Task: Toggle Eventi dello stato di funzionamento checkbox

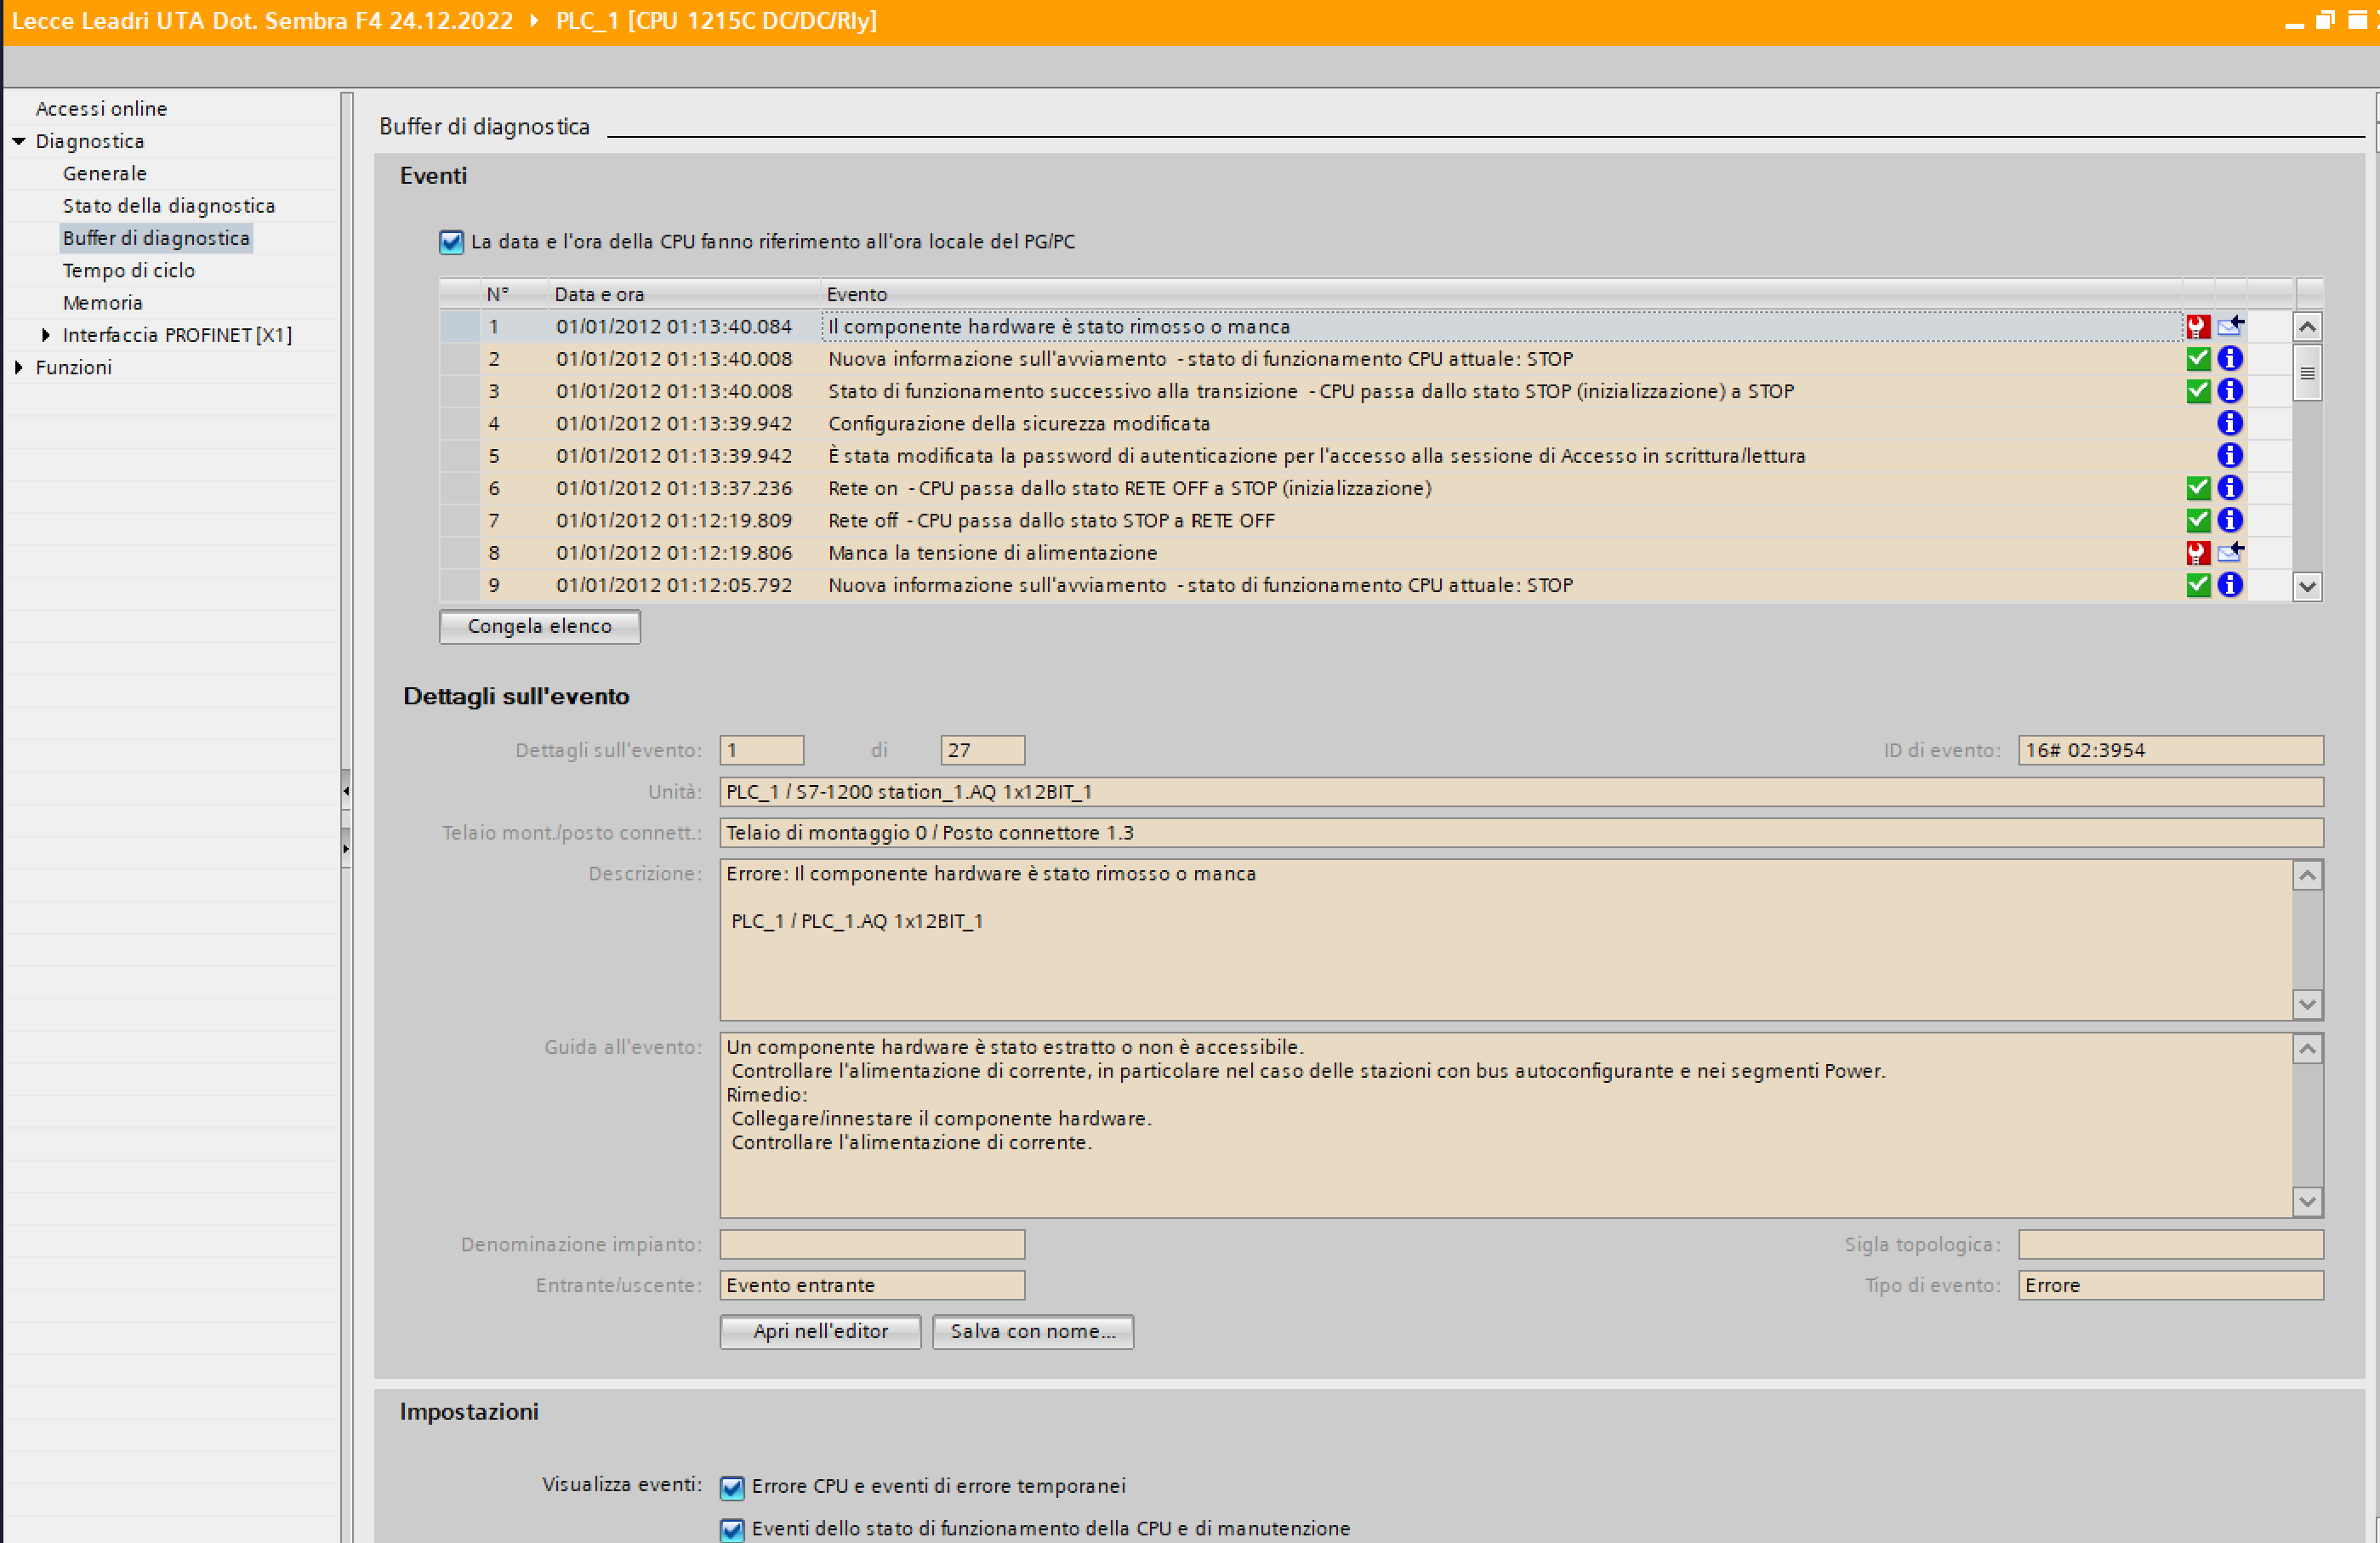Action: tap(732, 1529)
